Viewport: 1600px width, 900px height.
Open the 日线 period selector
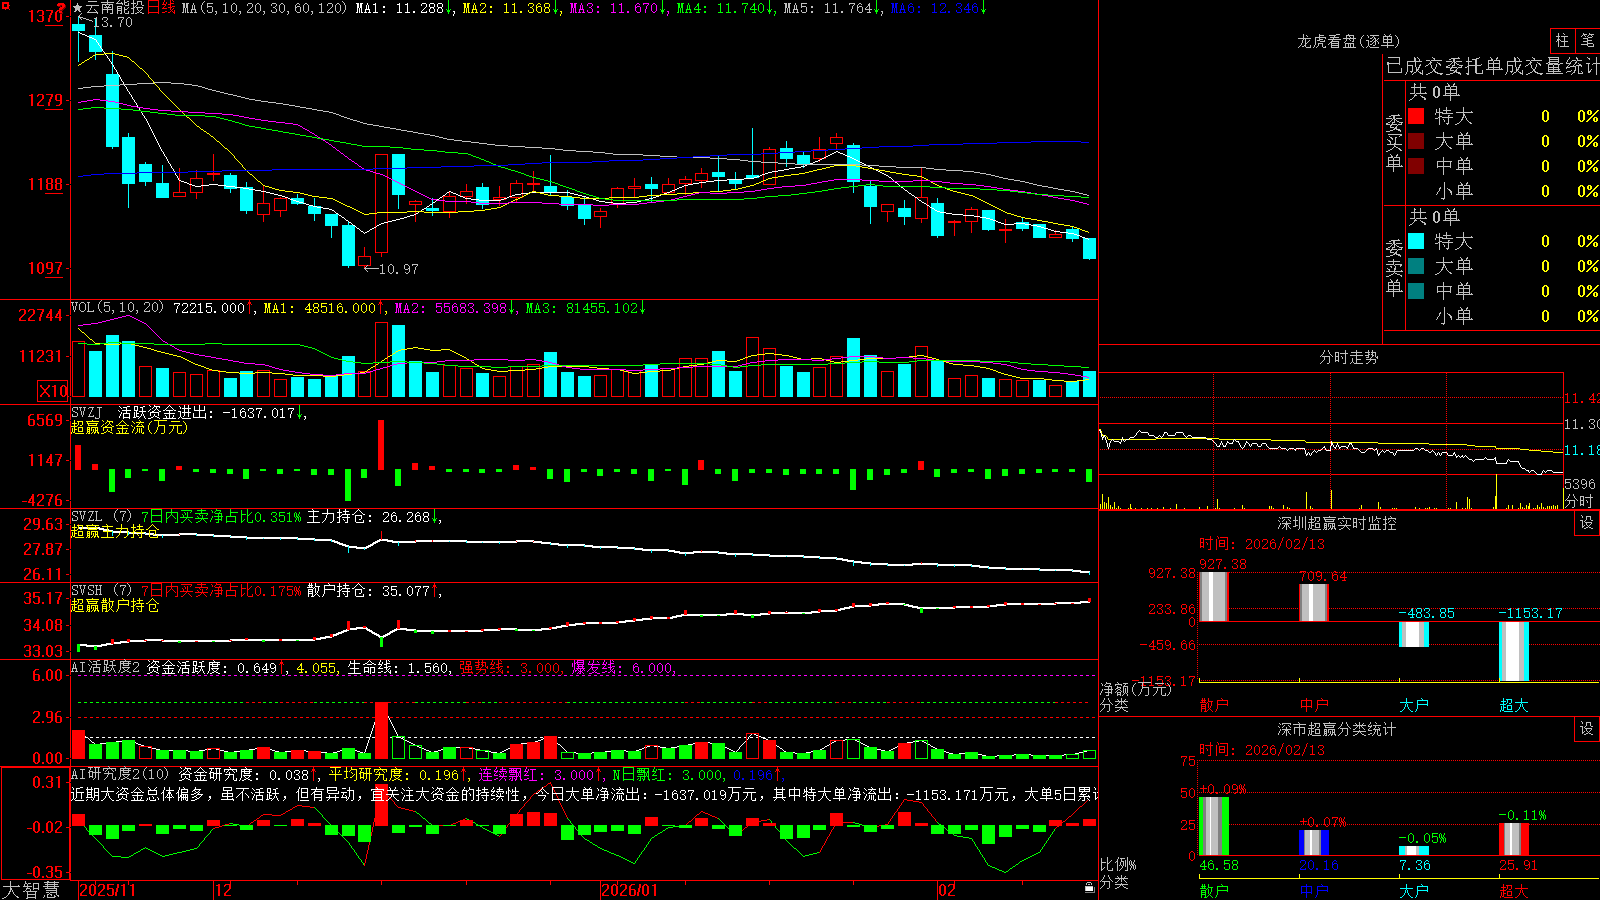pyautogui.click(x=161, y=8)
